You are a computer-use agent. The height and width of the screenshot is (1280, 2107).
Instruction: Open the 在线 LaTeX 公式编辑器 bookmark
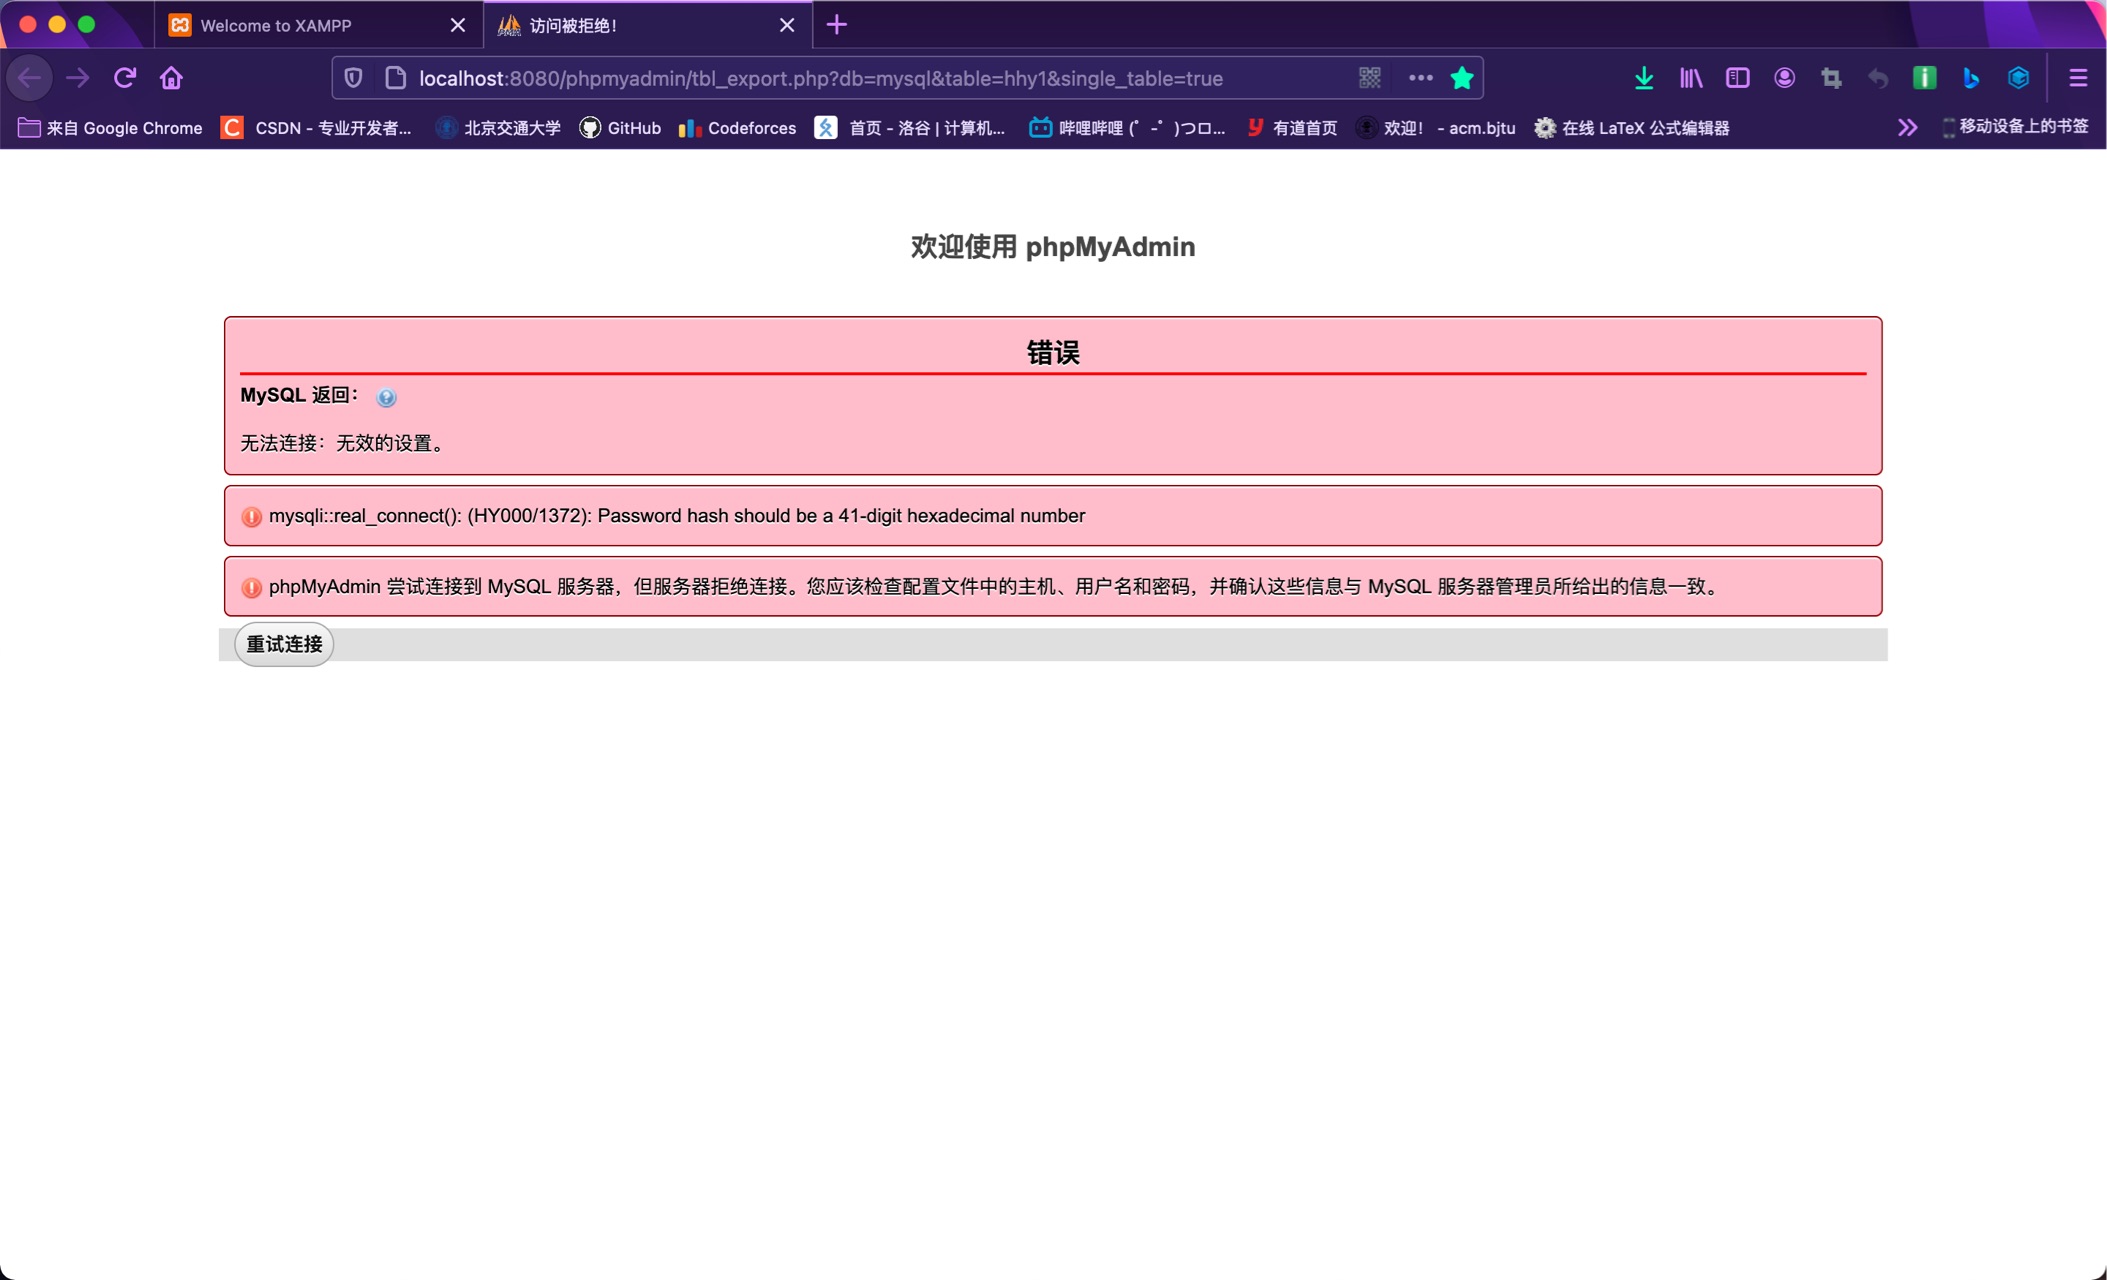pos(1632,128)
